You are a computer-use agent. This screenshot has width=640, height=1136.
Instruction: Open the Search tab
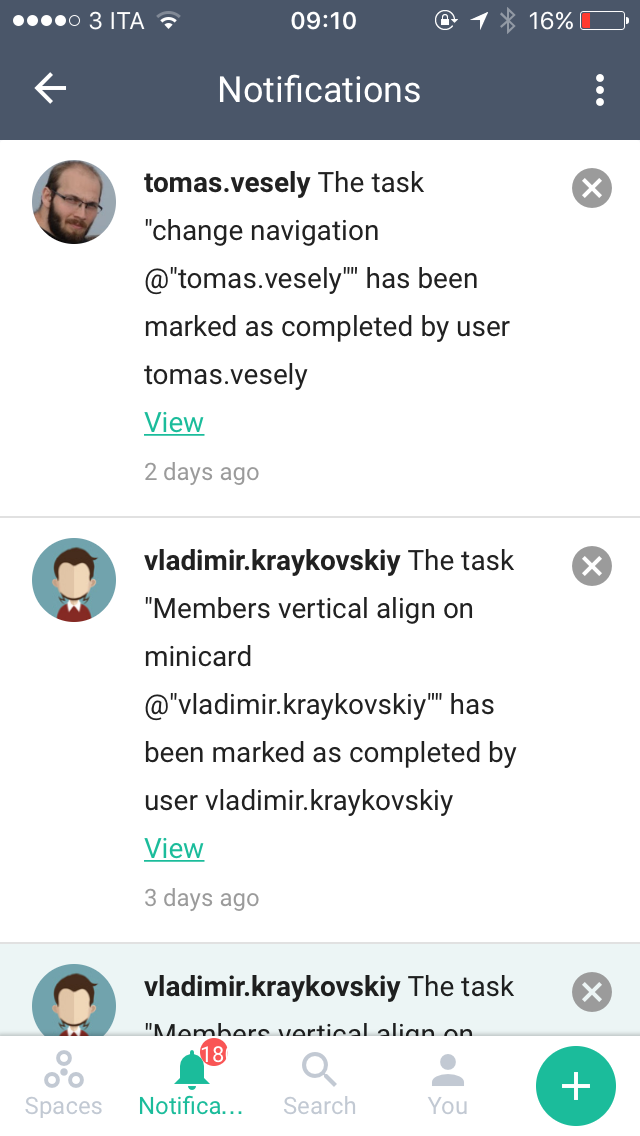[x=319, y=1083]
